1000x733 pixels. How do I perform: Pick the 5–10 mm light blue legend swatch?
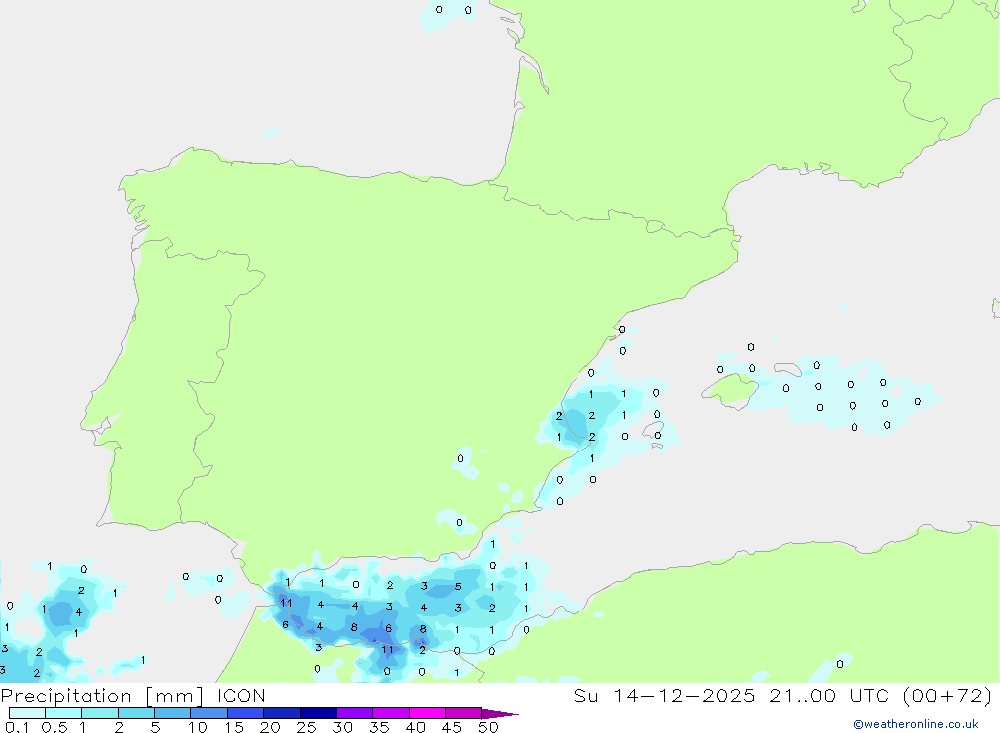coord(173,713)
